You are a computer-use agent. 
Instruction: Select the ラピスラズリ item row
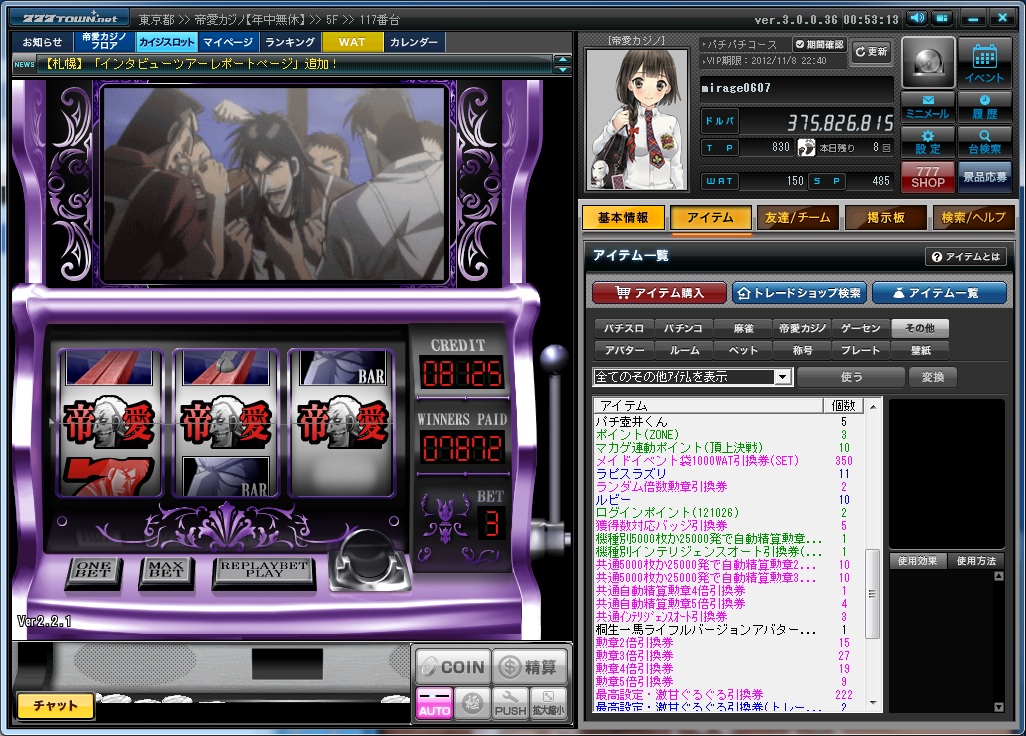pos(729,474)
